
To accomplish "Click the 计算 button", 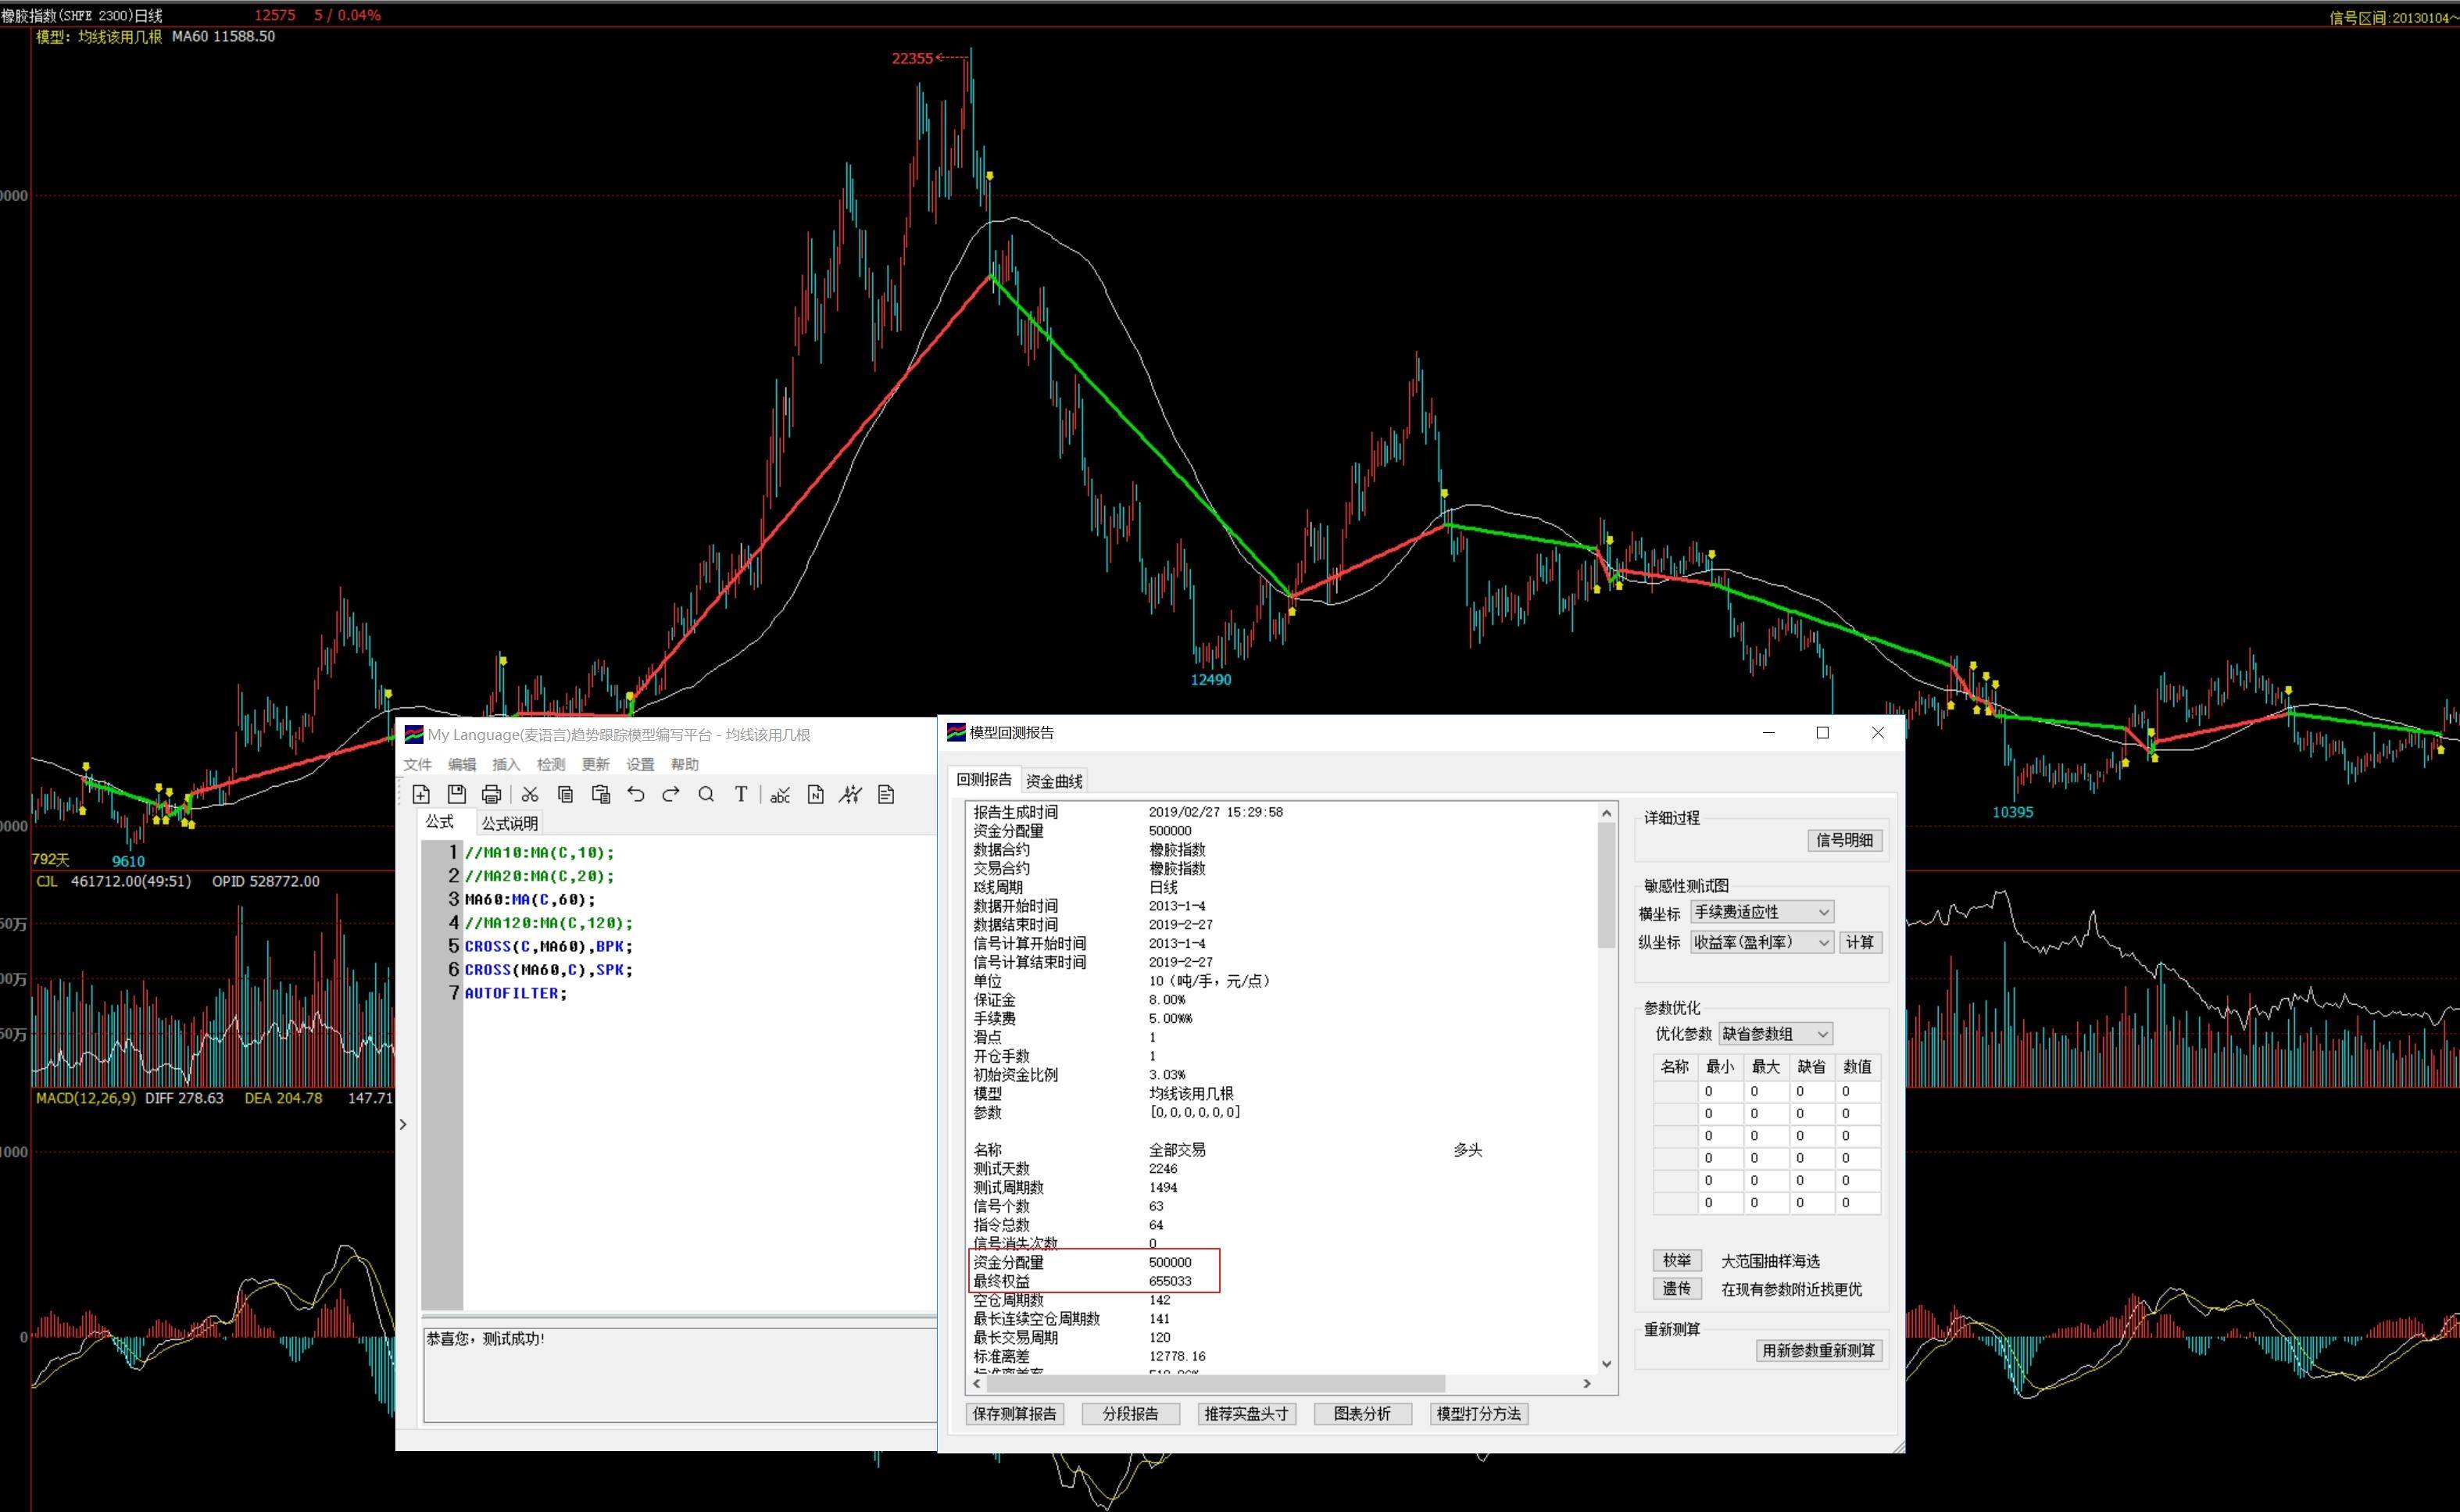I will point(1860,942).
